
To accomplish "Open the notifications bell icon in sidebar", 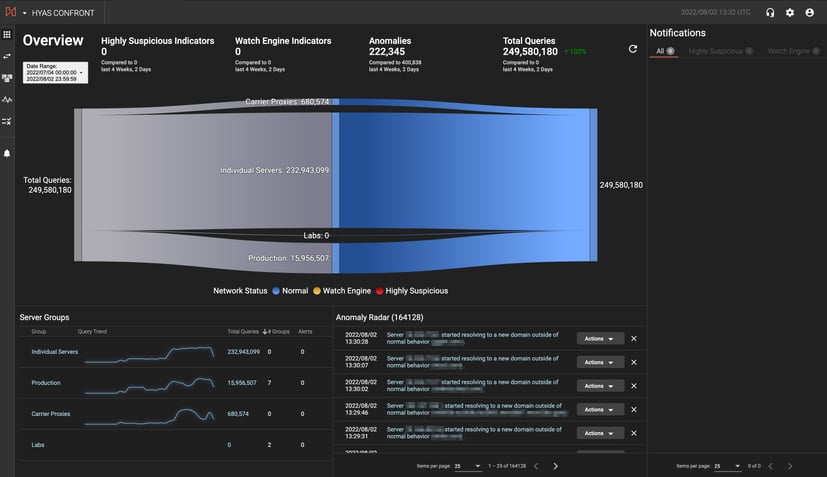I will click(x=7, y=154).
